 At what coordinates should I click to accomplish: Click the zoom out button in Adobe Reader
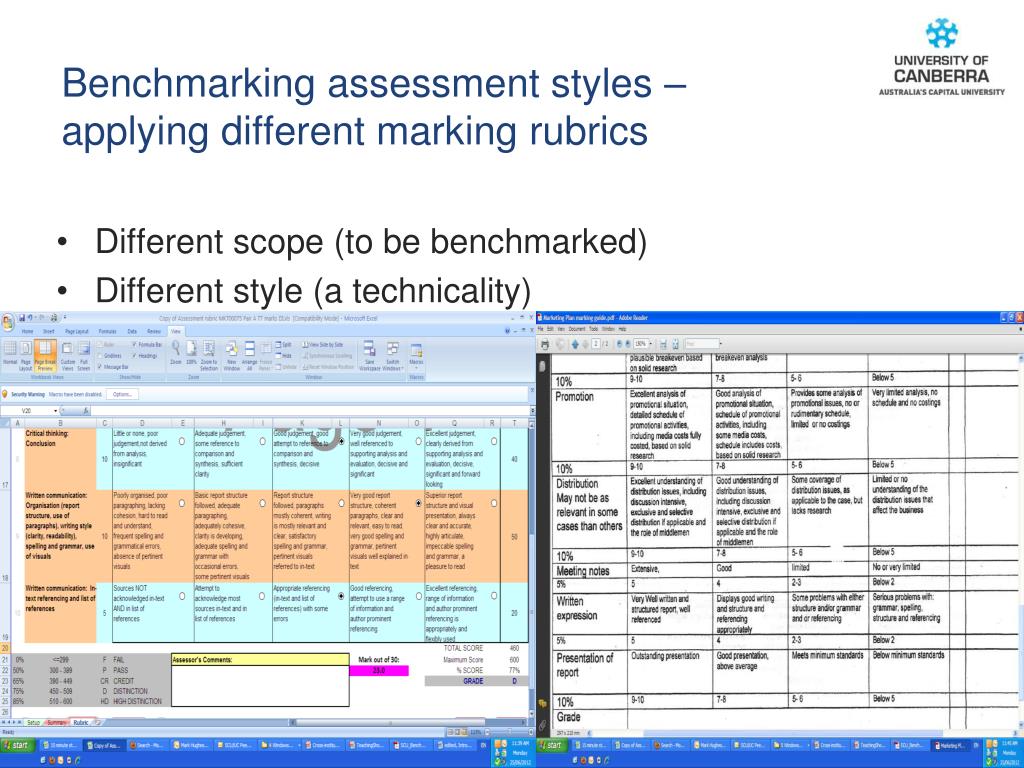(620, 344)
